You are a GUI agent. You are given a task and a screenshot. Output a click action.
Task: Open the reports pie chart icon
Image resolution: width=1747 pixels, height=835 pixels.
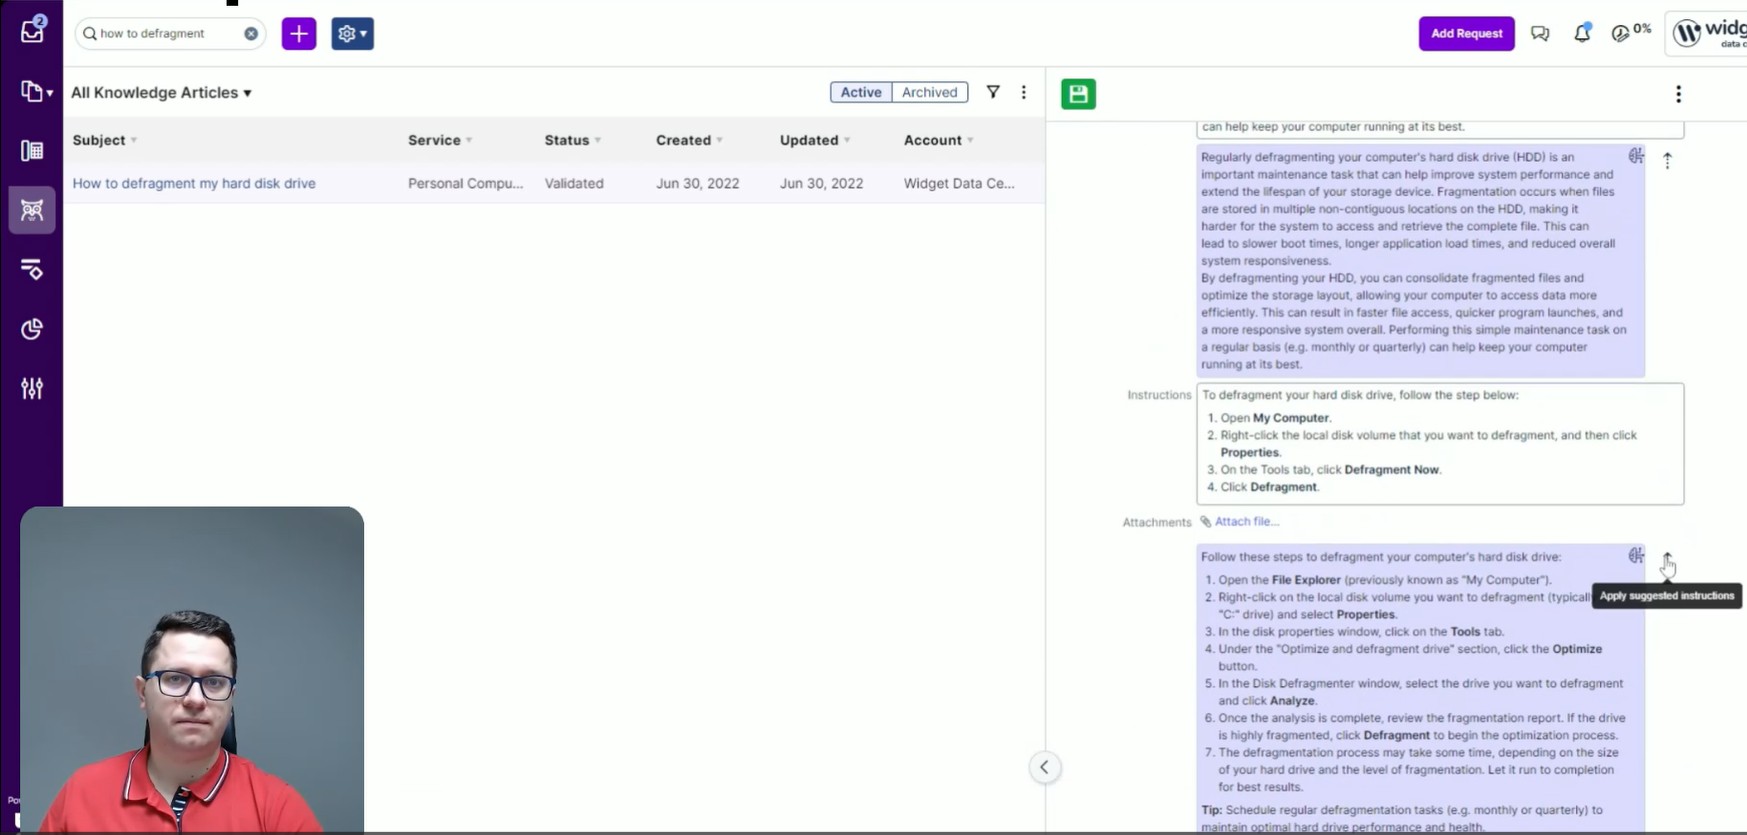tap(32, 329)
